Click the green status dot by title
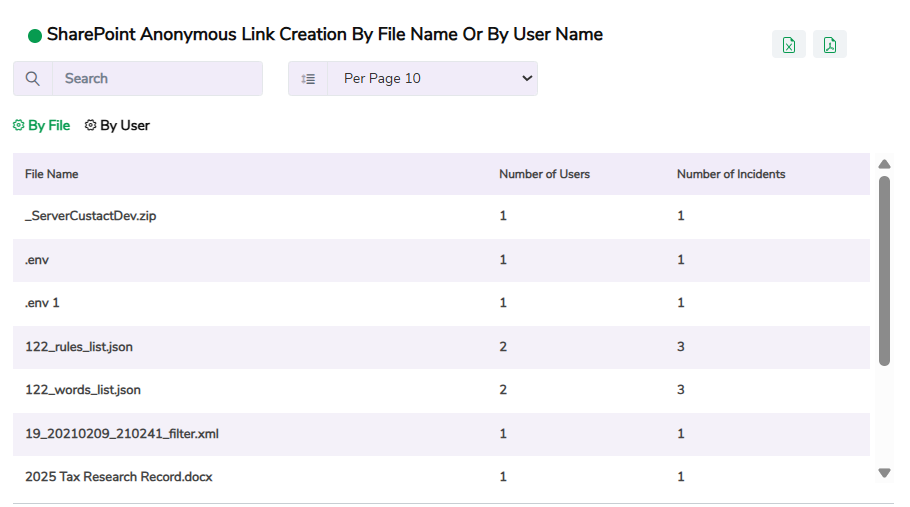Image resolution: width=910 pixels, height=507 pixels. tap(35, 36)
